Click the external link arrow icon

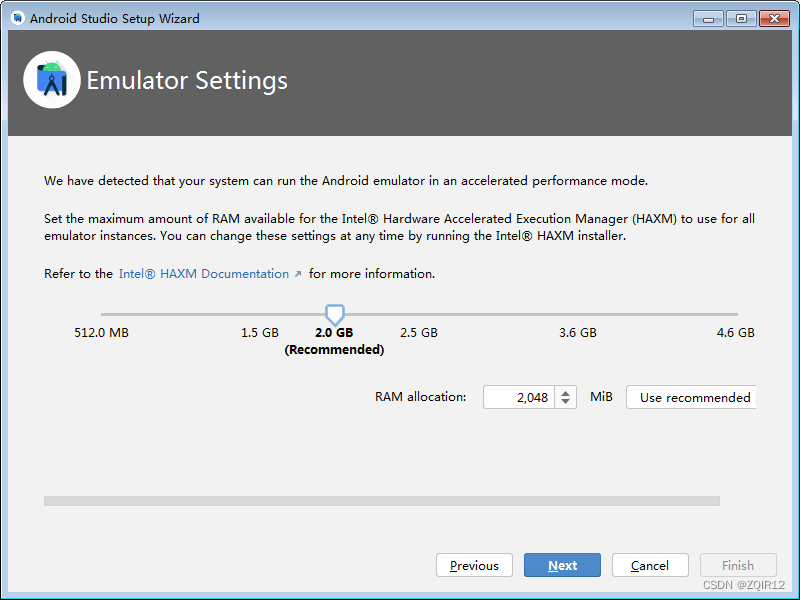(x=298, y=274)
